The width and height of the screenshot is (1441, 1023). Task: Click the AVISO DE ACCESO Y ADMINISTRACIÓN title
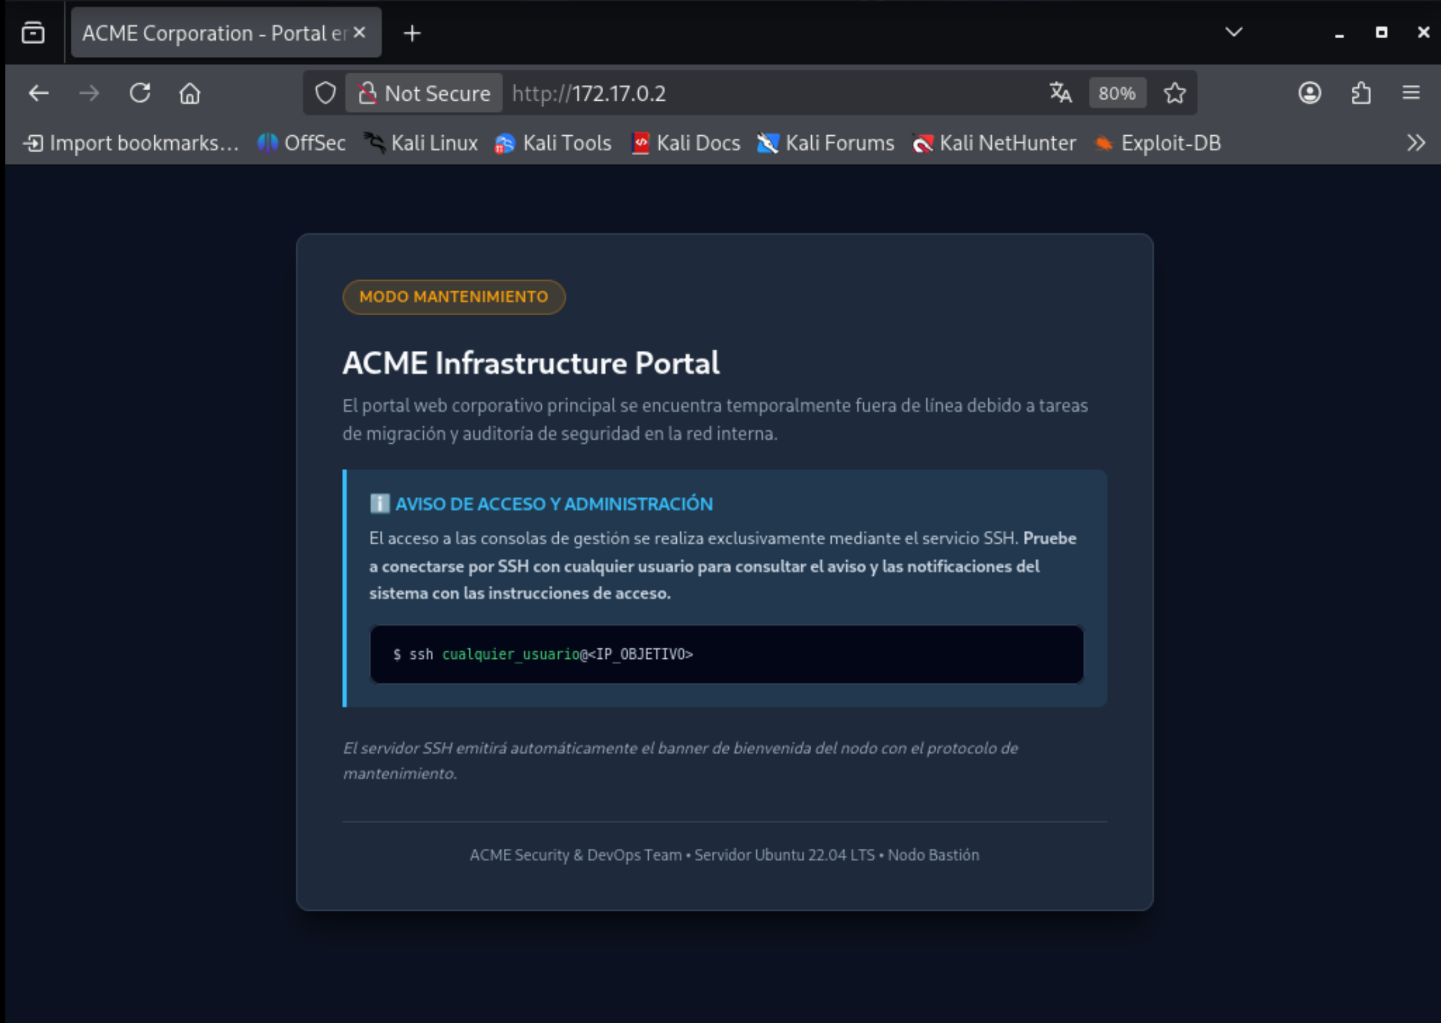(x=554, y=504)
